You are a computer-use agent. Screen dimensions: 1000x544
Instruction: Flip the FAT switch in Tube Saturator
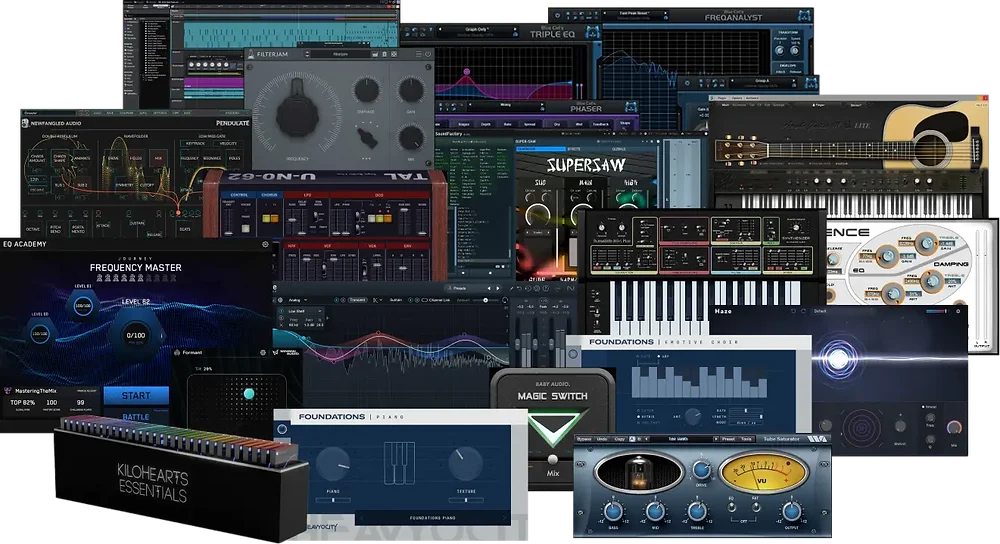[x=756, y=508]
